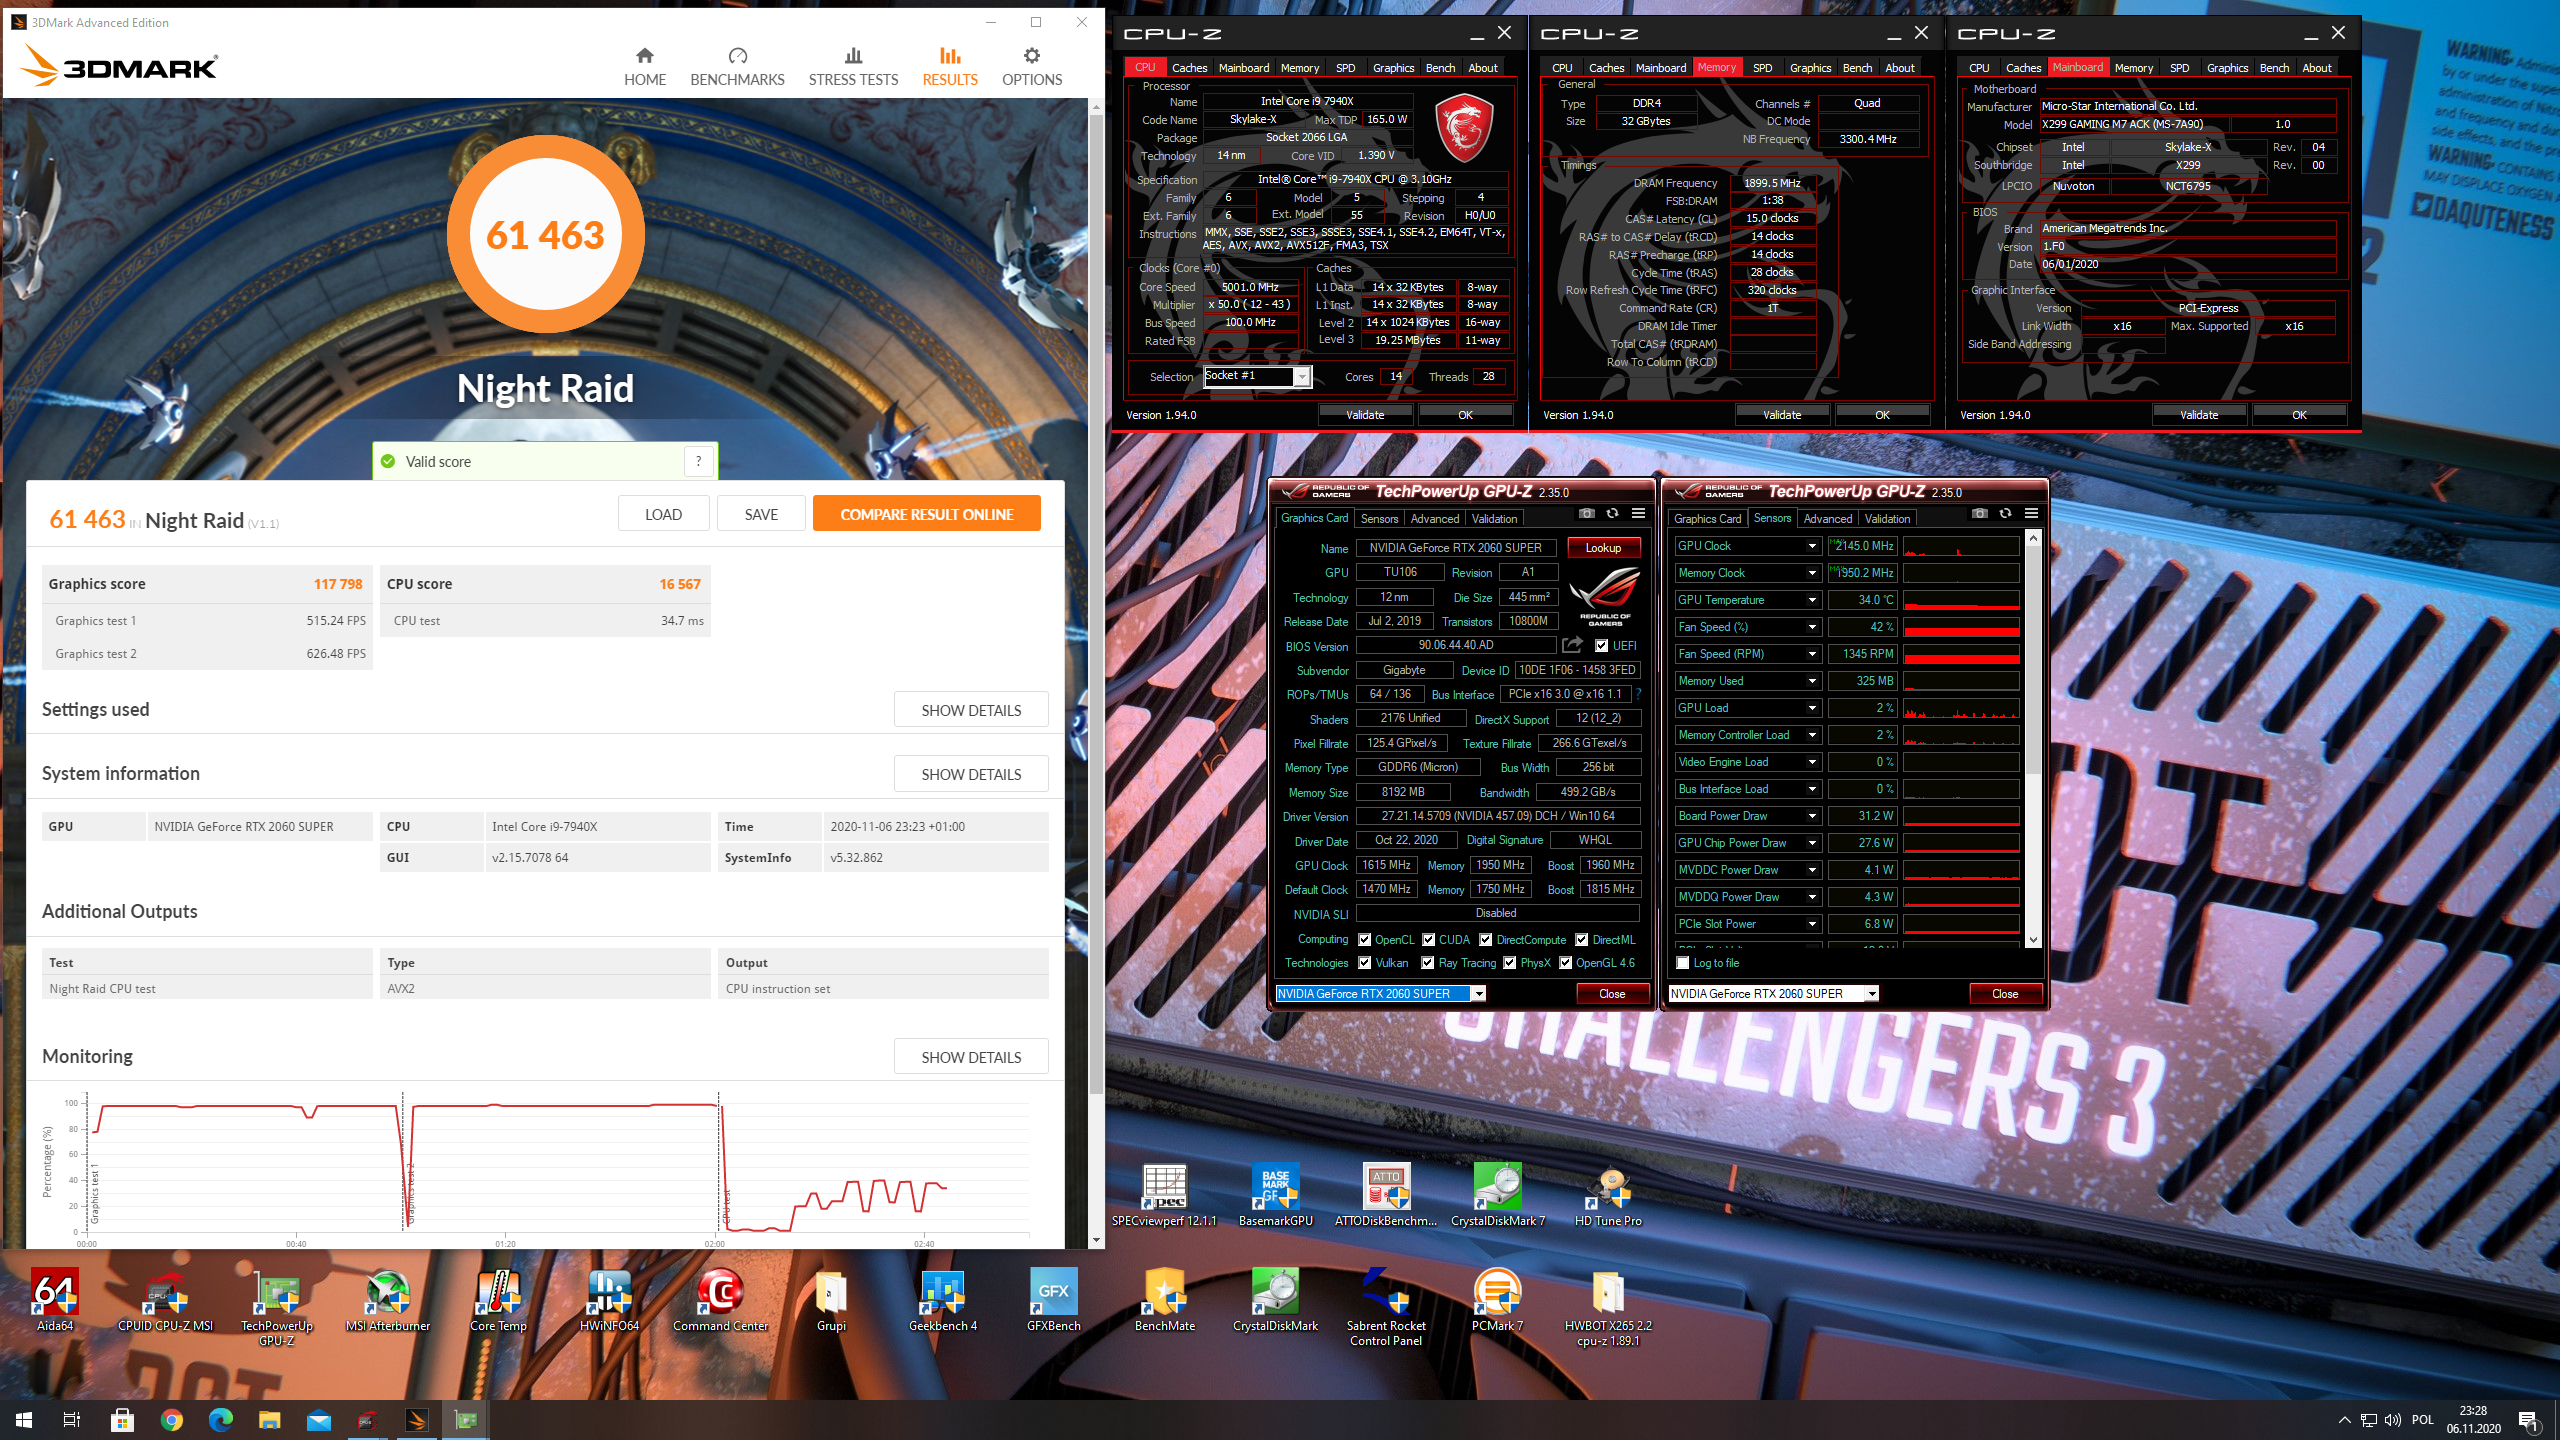Open the HWiNFO64 desktop shortcut
This screenshot has width=2560, height=1440.
(x=609, y=1300)
